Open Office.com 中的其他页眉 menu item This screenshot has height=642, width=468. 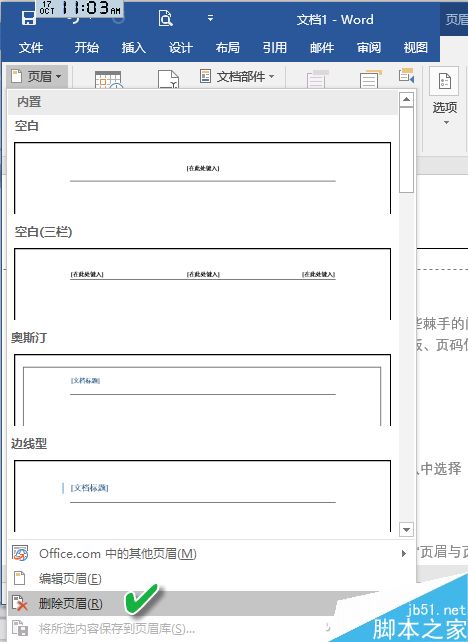click(x=211, y=554)
